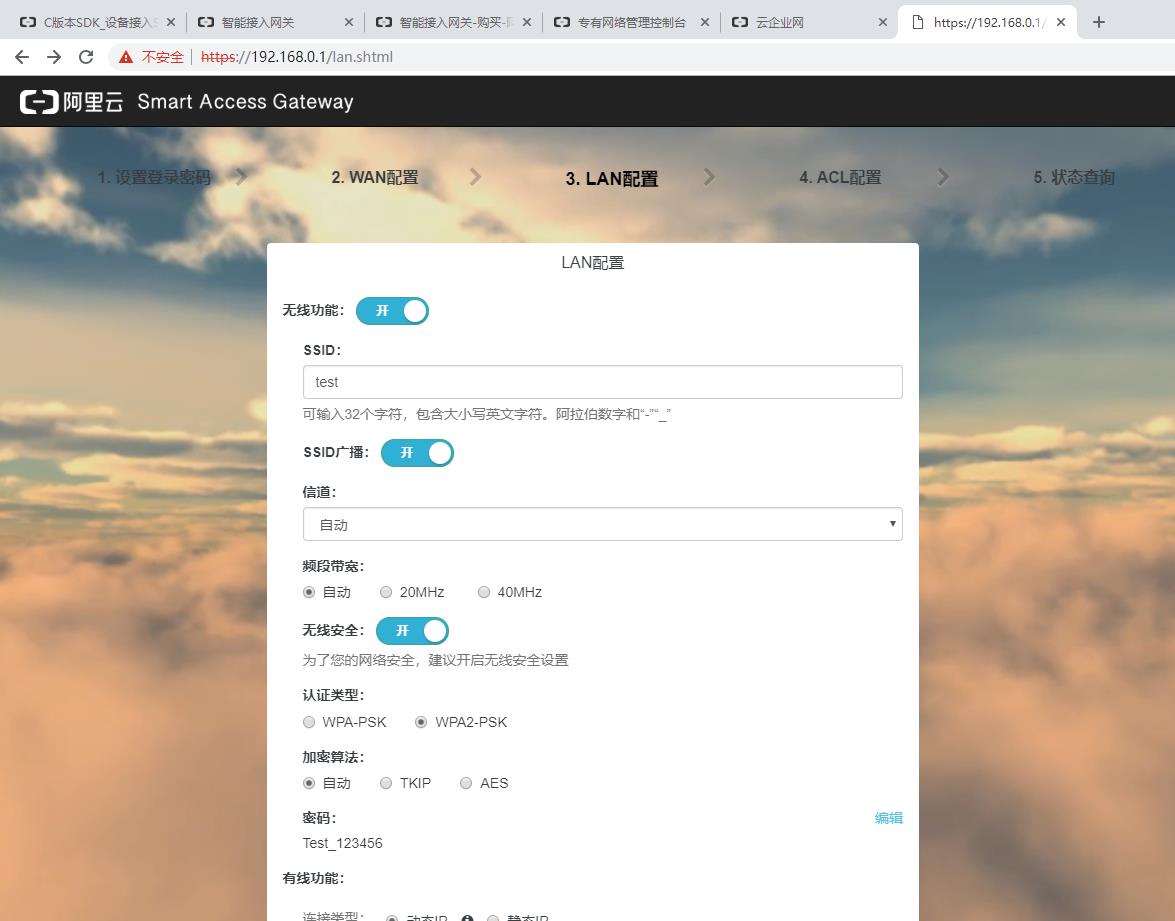Image resolution: width=1175 pixels, height=921 pixels.
Task: Toggle the SSID广播 broadcast switch
Action: [417, 453]
